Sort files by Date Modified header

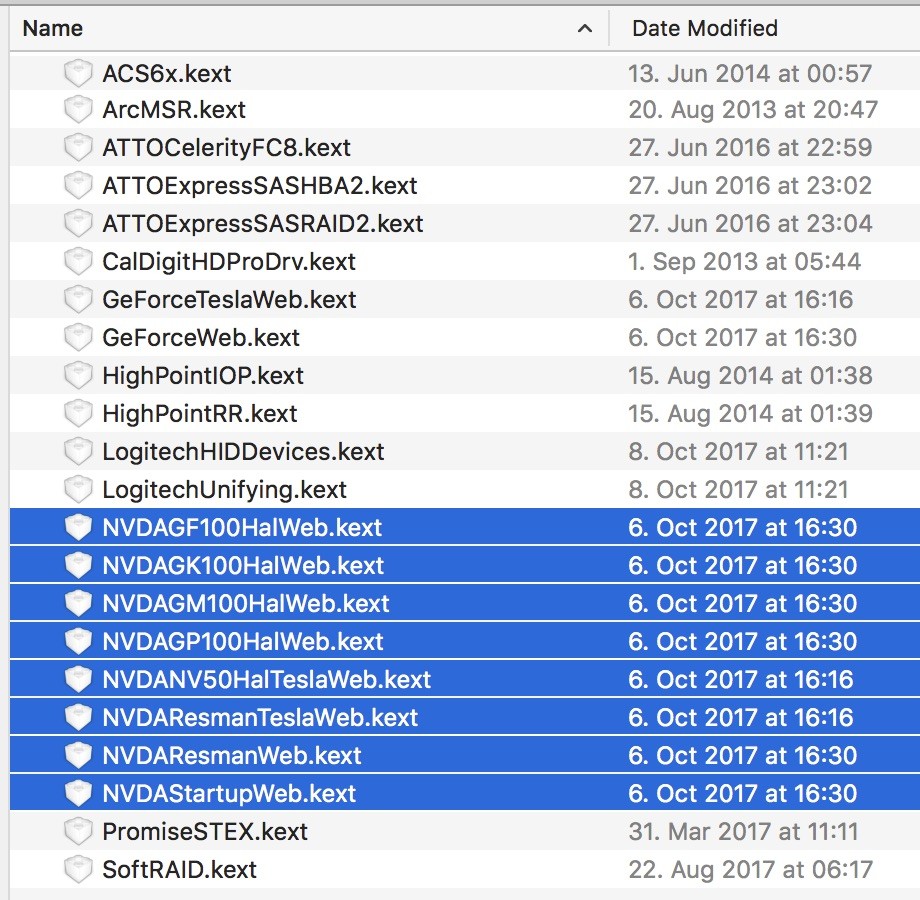(705, 28)
